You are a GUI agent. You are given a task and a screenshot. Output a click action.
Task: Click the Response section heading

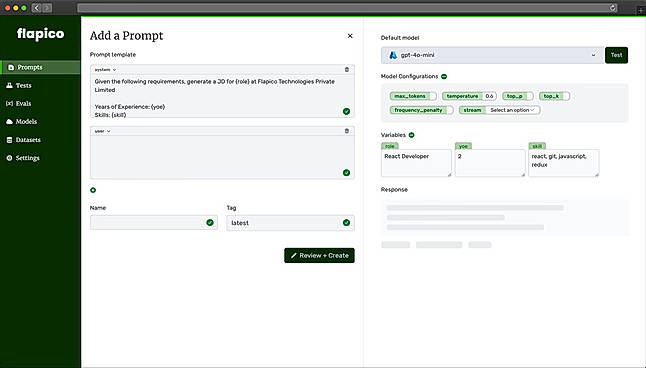[x=394, y=190]
